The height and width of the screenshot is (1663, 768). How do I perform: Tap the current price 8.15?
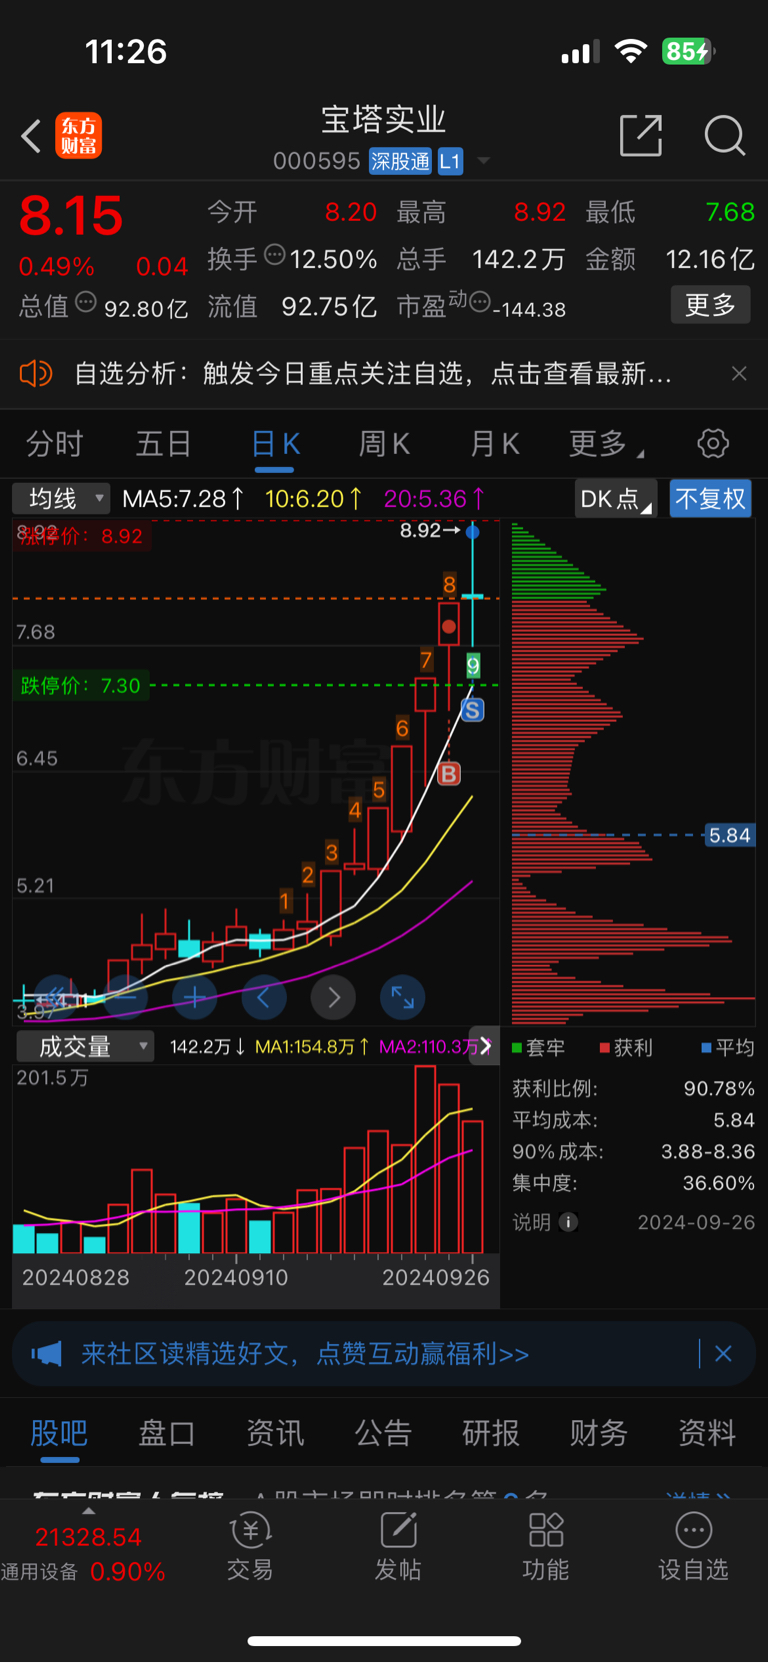pyautogui.click(x=71, y=216)
